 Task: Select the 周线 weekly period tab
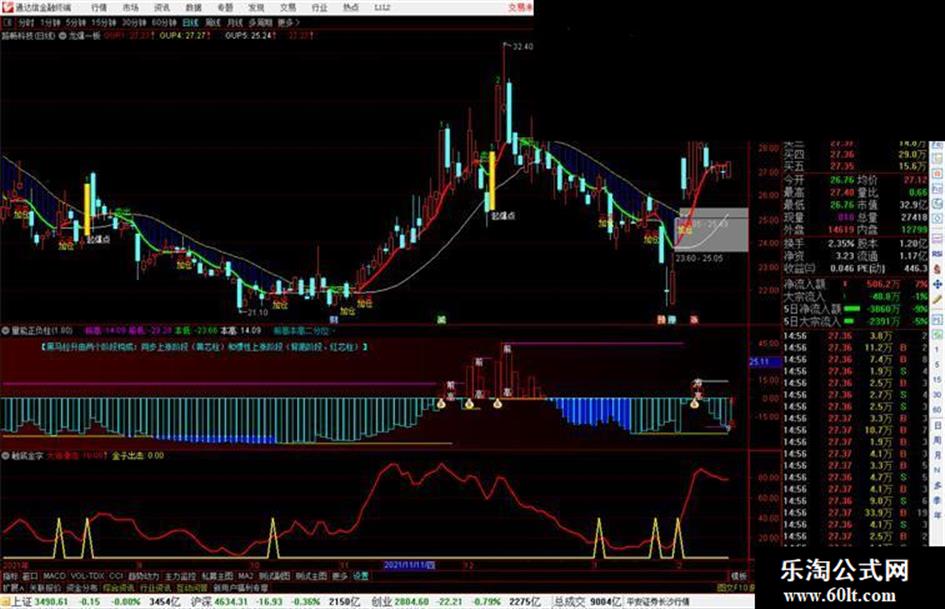point(213,23)
